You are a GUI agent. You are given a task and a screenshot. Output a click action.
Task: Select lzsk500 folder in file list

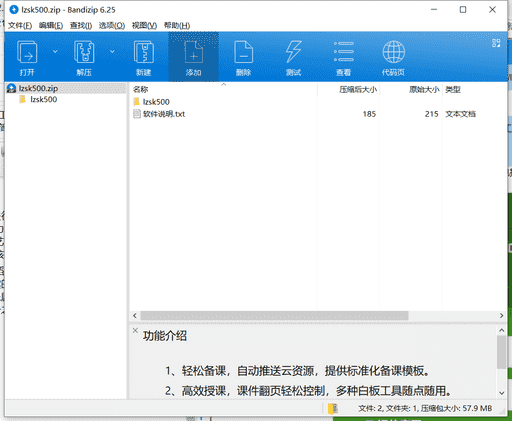(156, 102)
